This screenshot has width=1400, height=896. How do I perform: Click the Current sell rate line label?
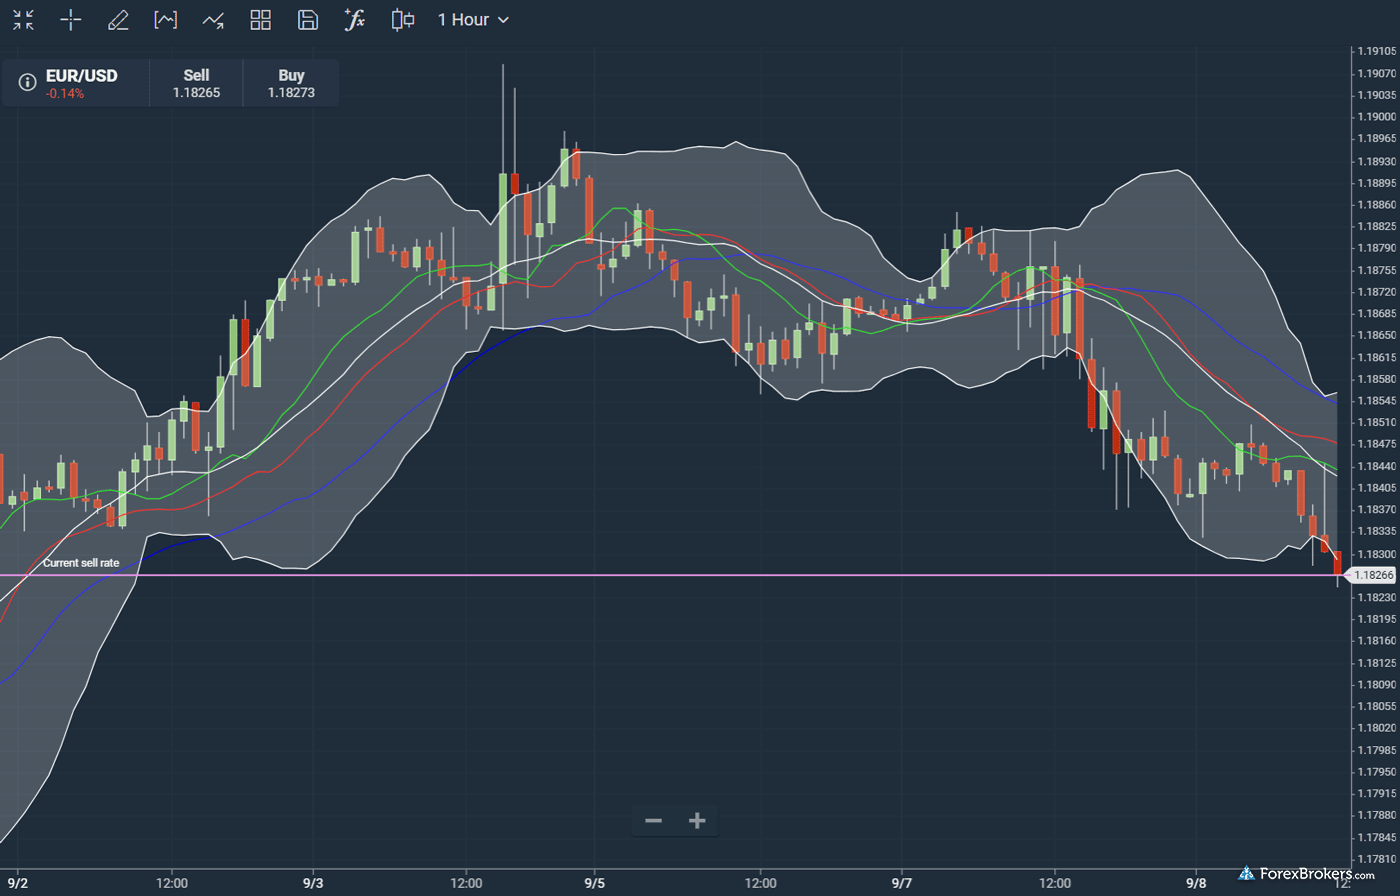[x=81, y=563]
